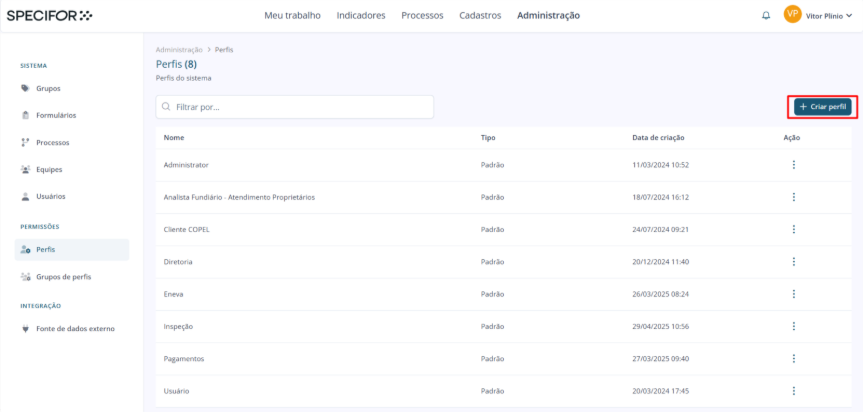Open the Processos top menu

tap(422, 15)
